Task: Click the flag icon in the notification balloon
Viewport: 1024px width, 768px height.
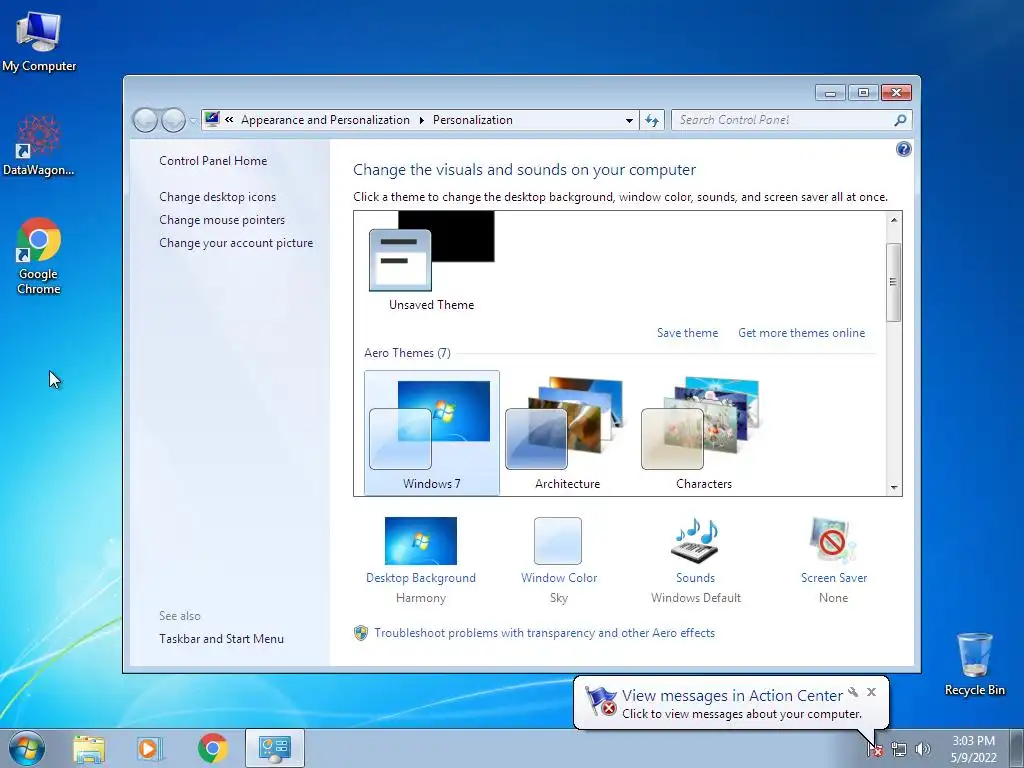Action: pos(600,702)
